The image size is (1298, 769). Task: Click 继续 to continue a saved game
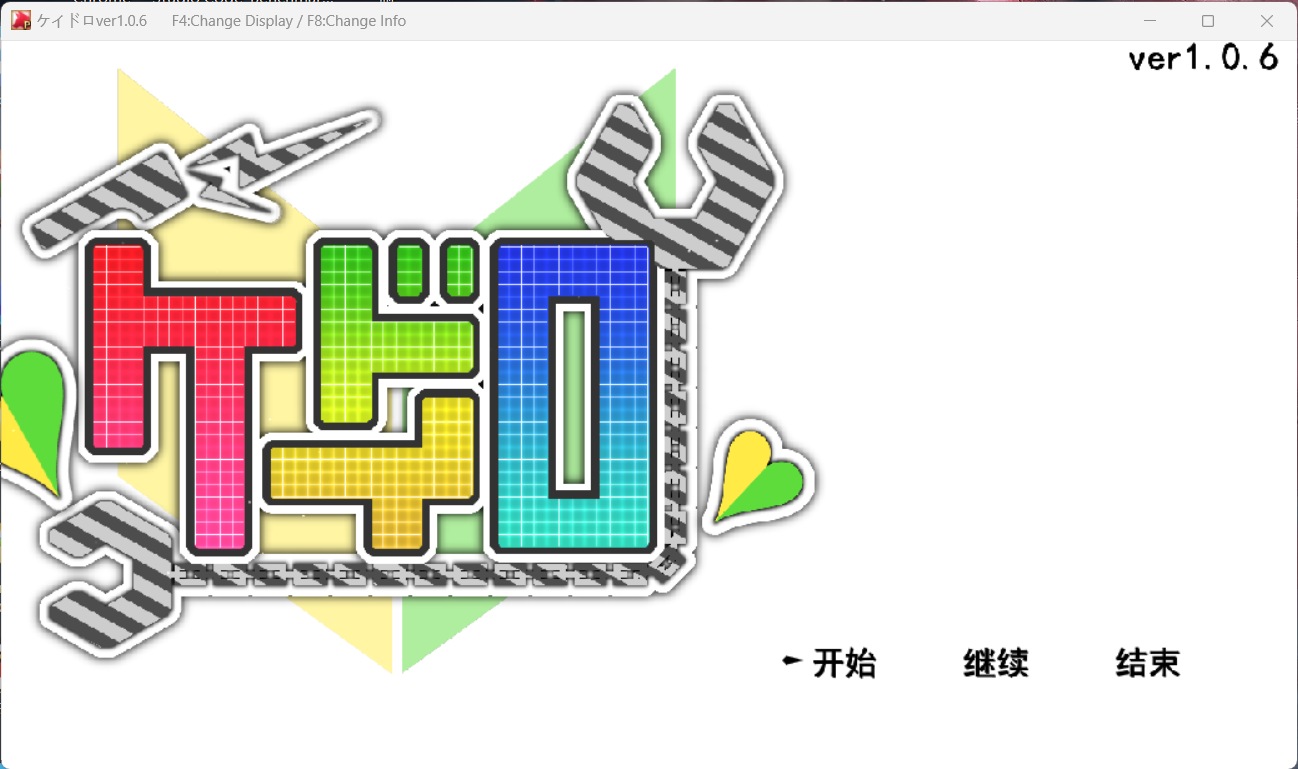click(x=995, y=663)
